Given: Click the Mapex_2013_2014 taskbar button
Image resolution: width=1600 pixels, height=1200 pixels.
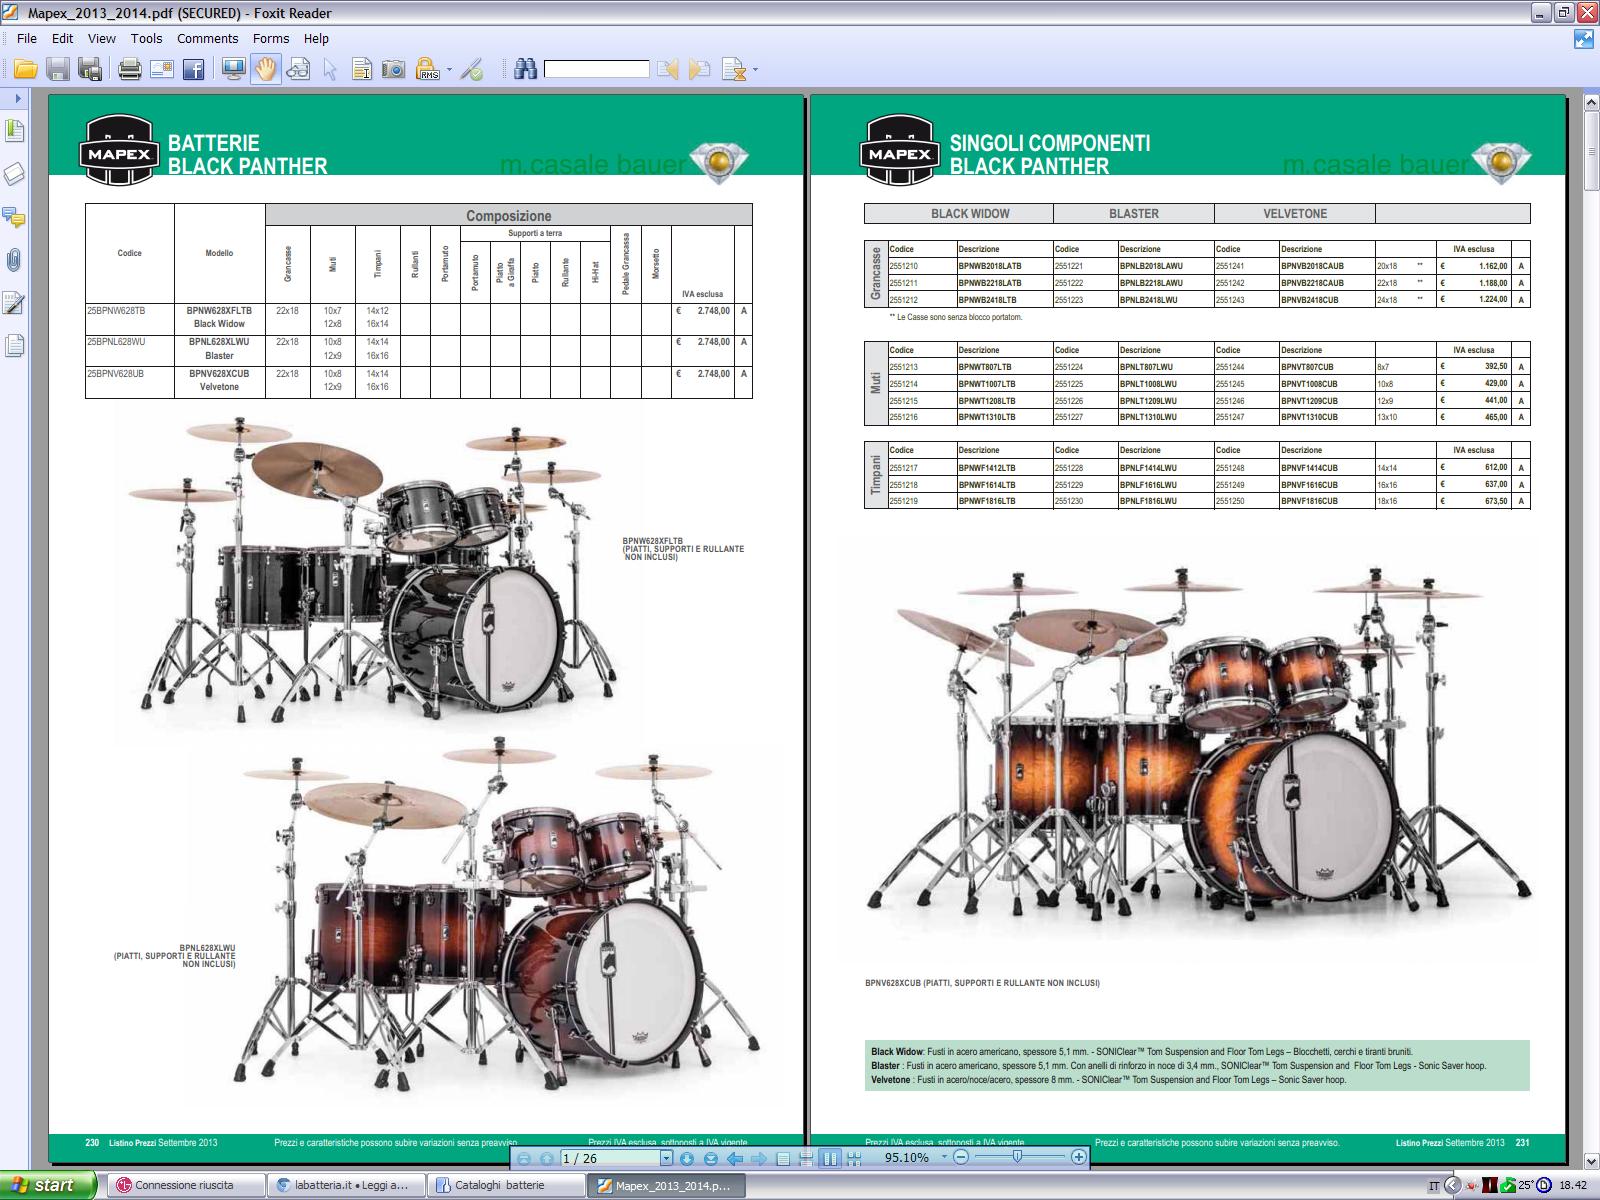Looking at the screenshot, I should [668, 1185].
